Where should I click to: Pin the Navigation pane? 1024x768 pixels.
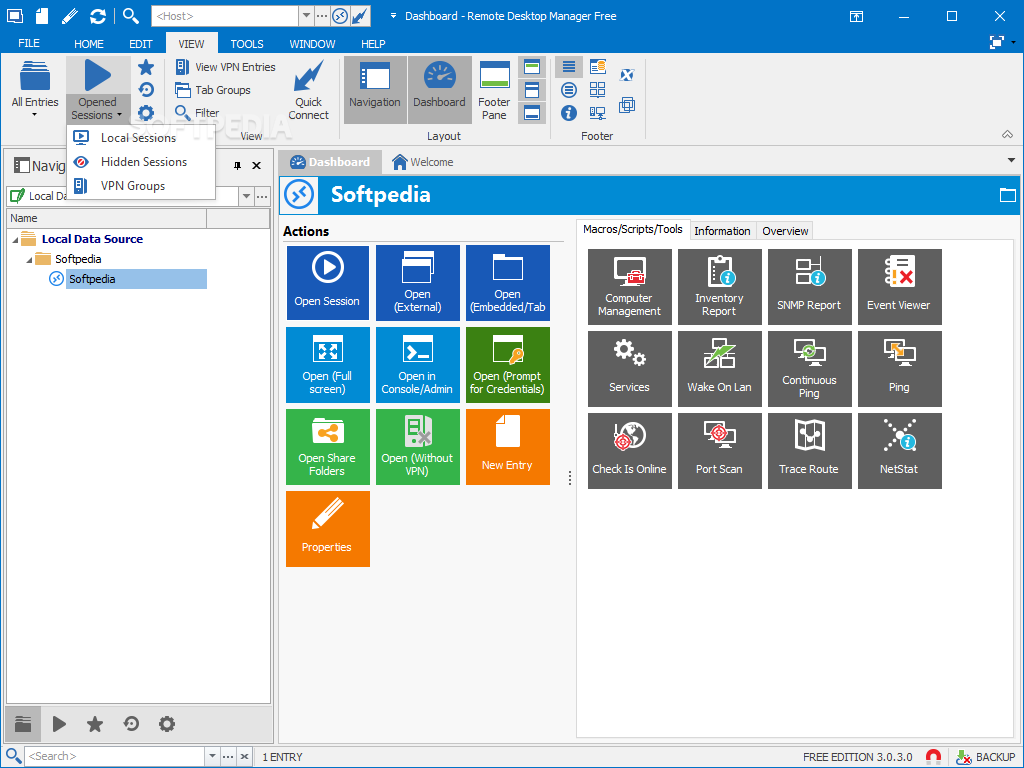click(237, 166)
